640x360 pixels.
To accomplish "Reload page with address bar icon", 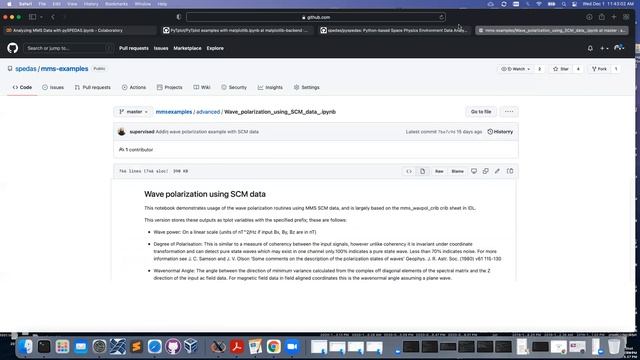I will [x=441, y=17].
